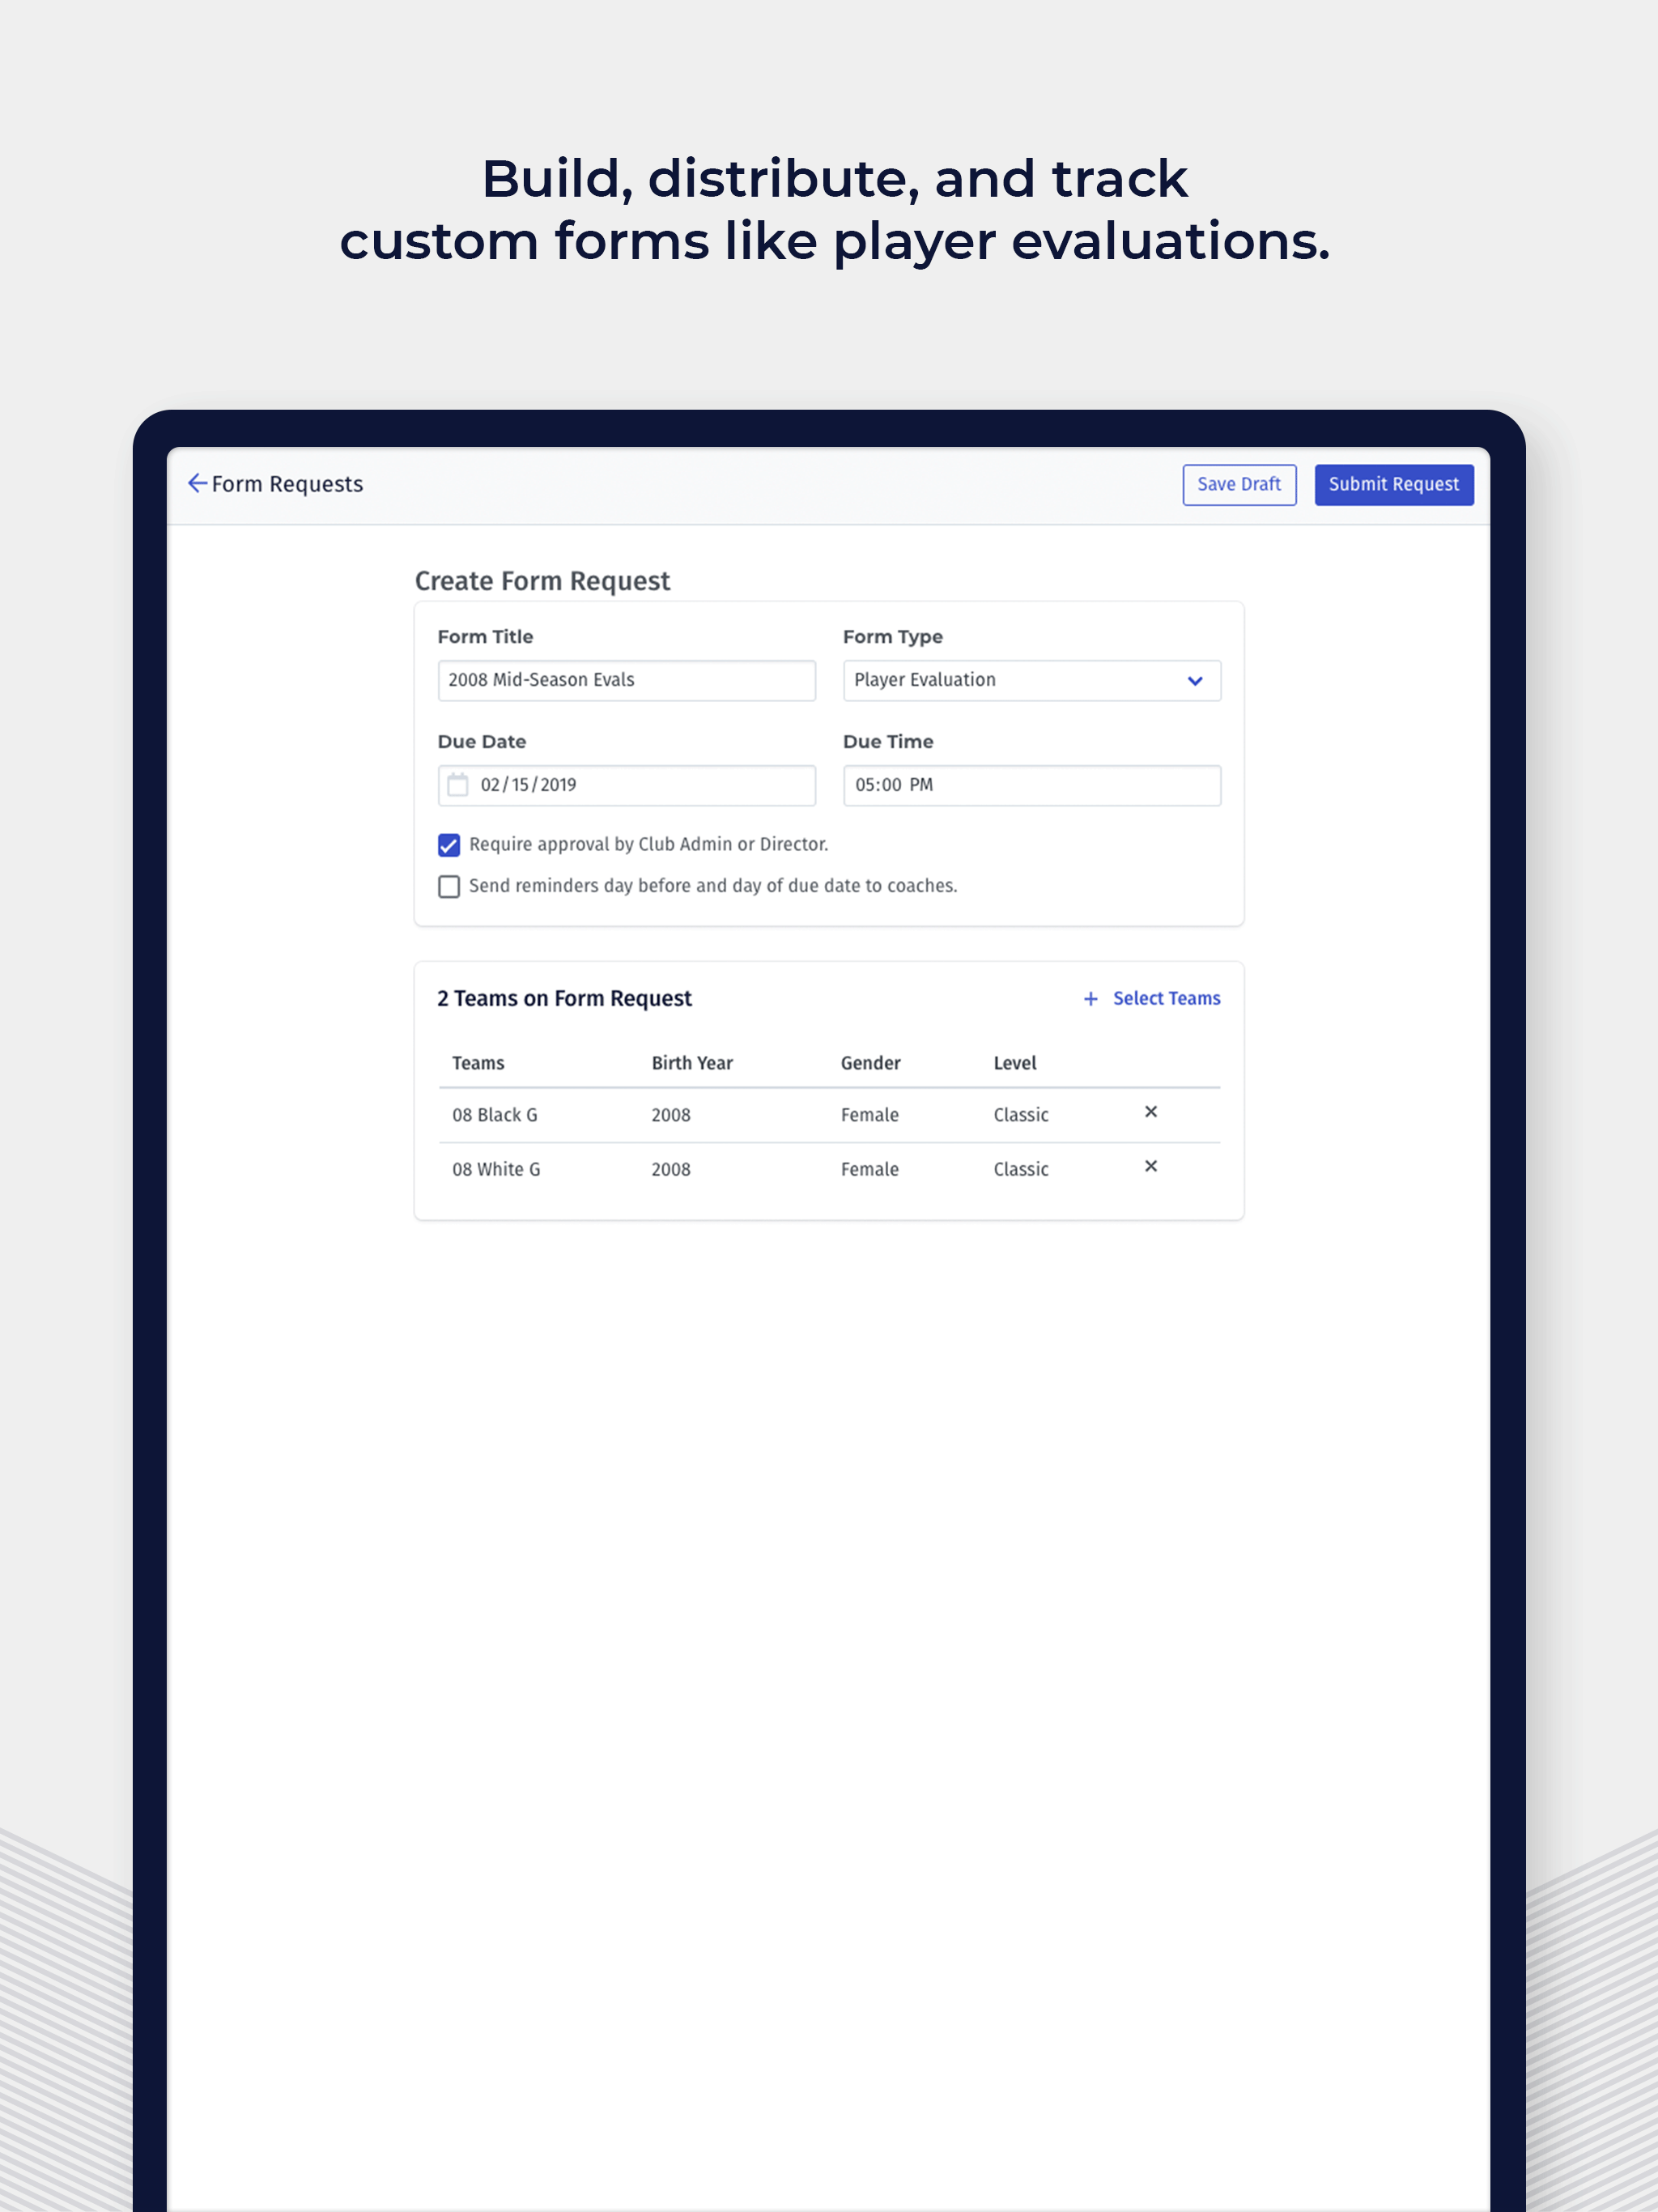Viewport: 1658px width, 2212px height.
Task: Click birth year 2008 in 08 Black G row
Action: pyautogui.click(x=671, y=1115)
